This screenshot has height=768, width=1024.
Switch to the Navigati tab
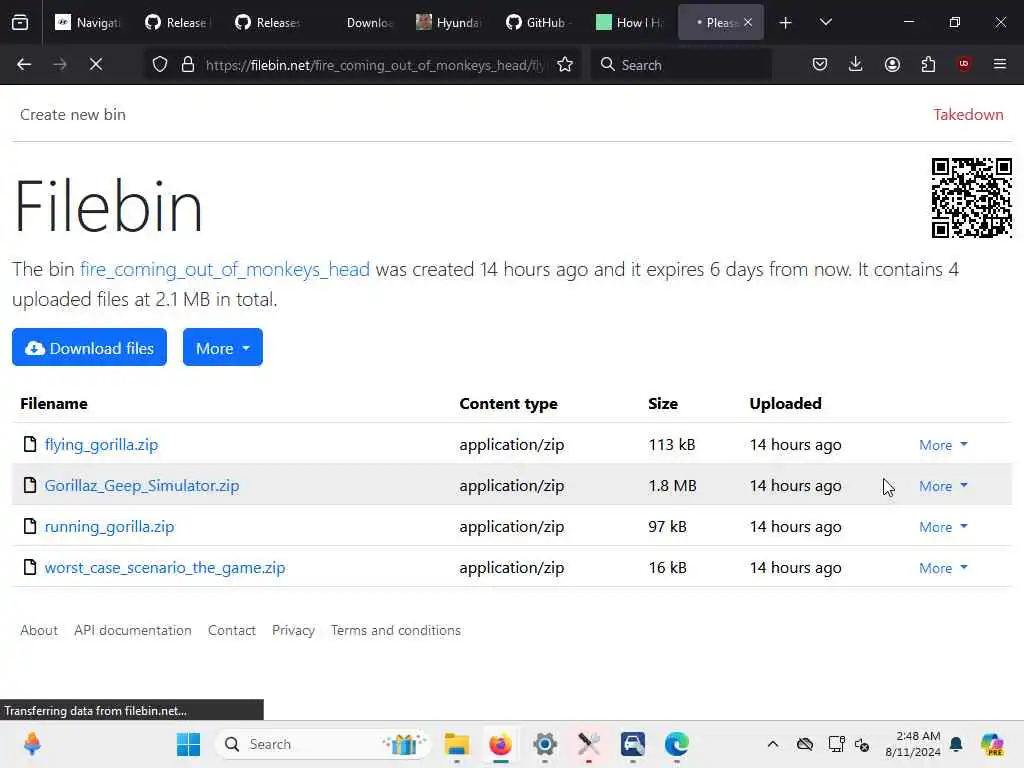pos(88,22)
